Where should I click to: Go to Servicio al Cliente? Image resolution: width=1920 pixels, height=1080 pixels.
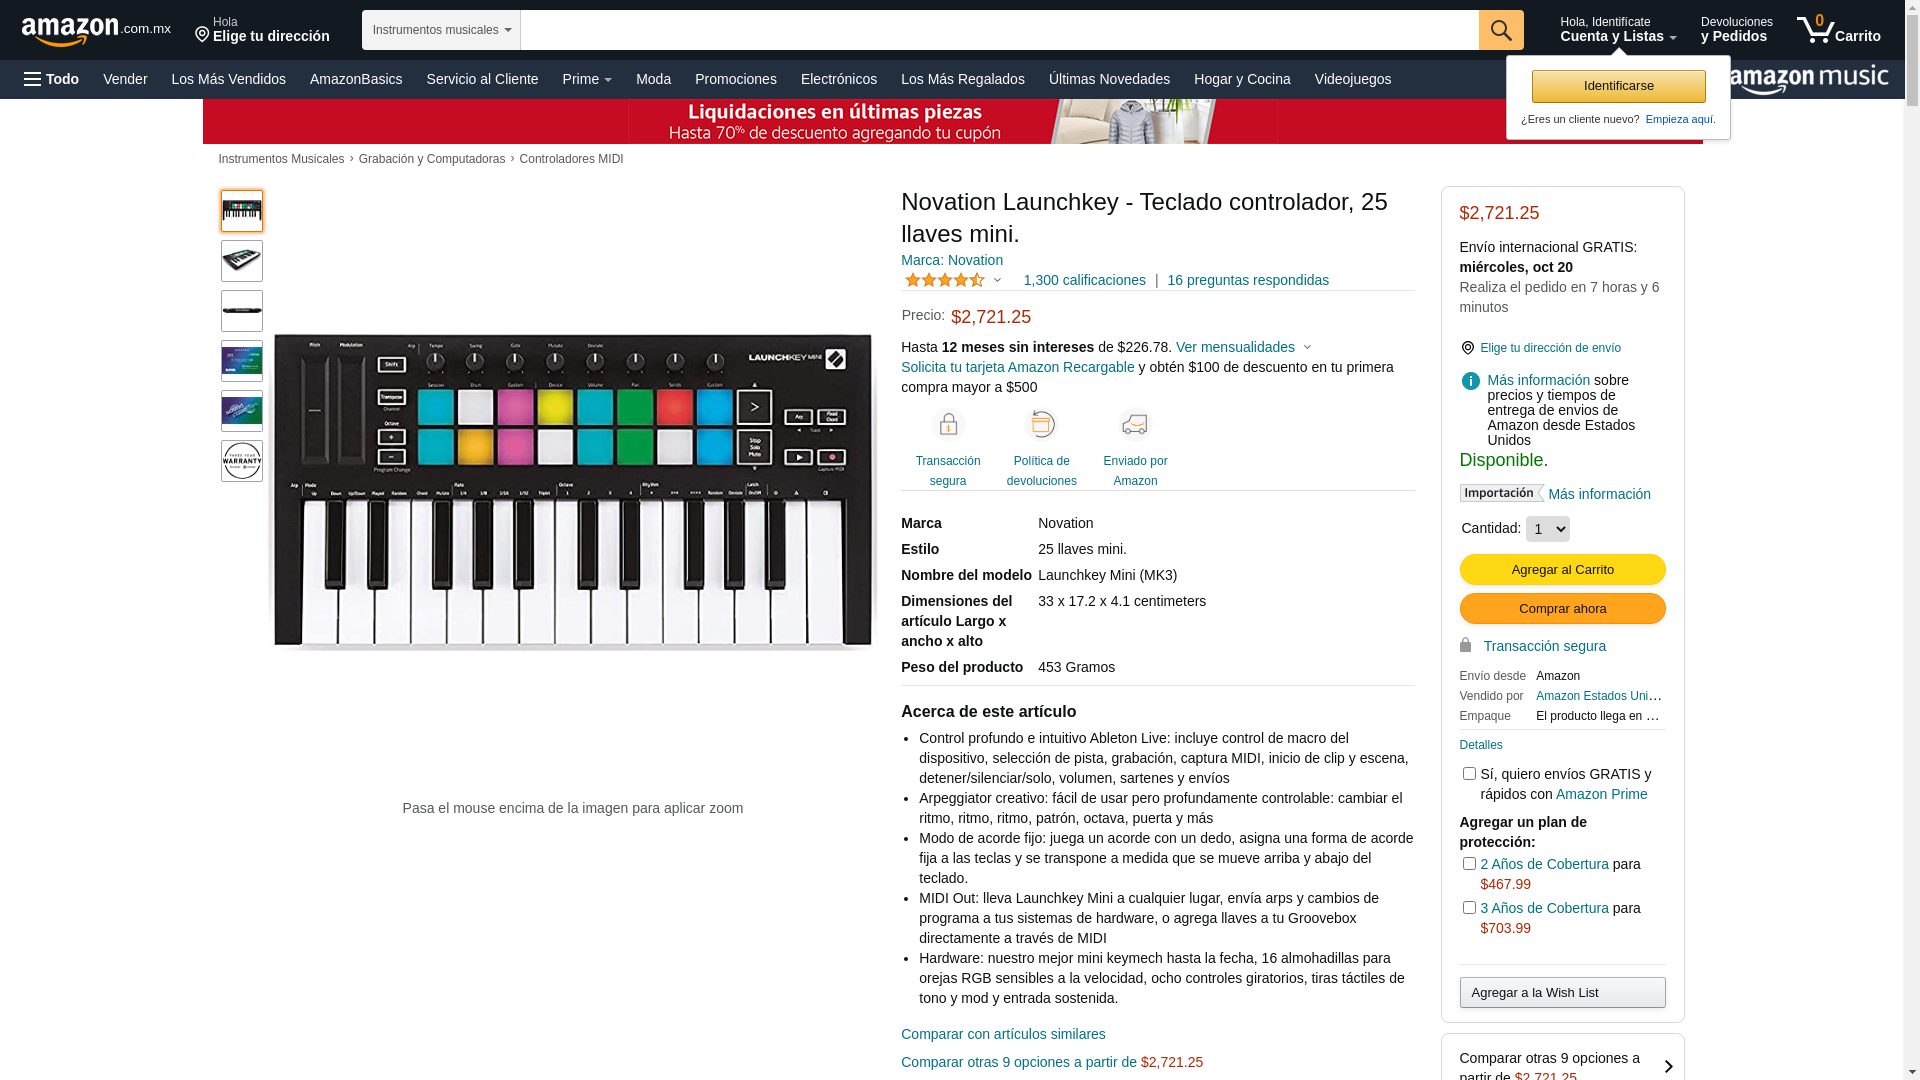pos(482,79)
